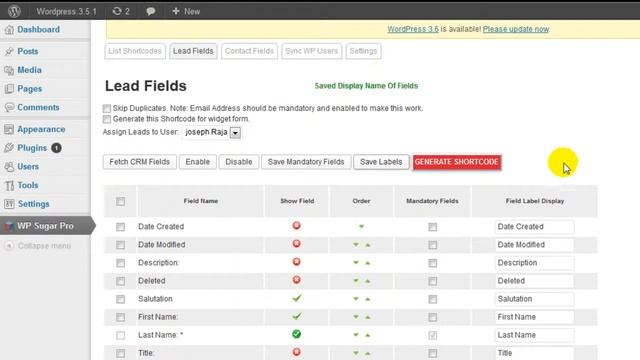Click Save Mandatory Fields button
640x360 pixels.
(306, 162)
